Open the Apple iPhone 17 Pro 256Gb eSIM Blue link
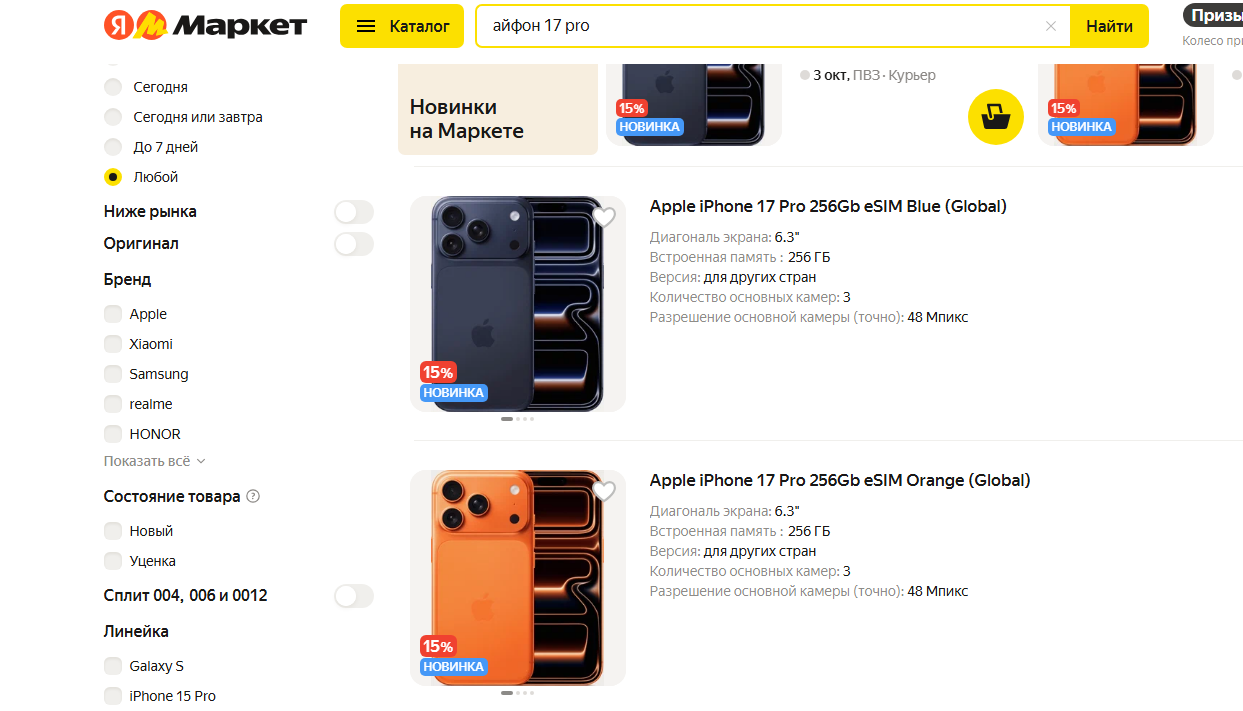 tap(828, 206)
